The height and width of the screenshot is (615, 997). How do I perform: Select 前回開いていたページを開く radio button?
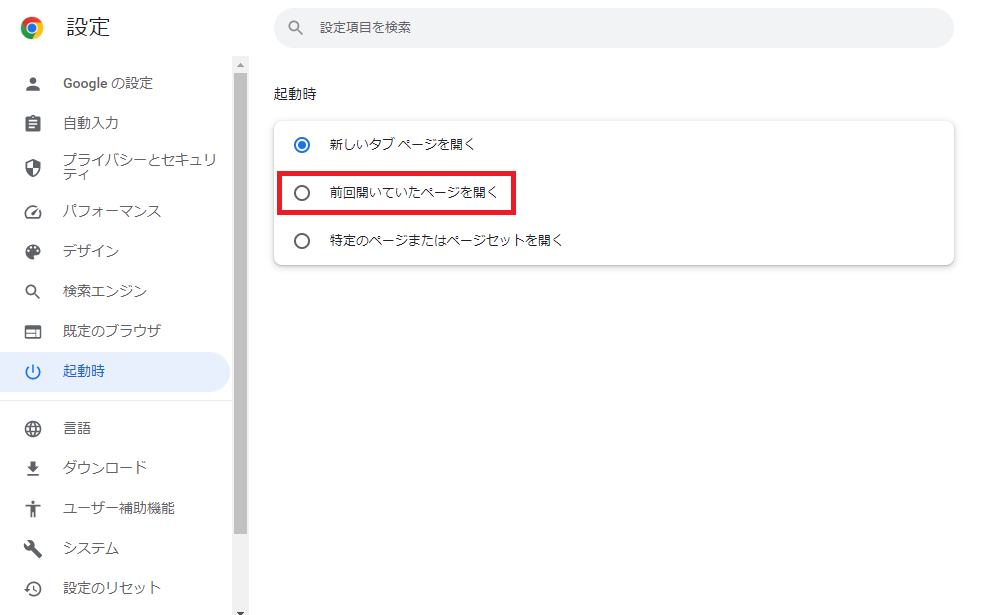point(302,193)
